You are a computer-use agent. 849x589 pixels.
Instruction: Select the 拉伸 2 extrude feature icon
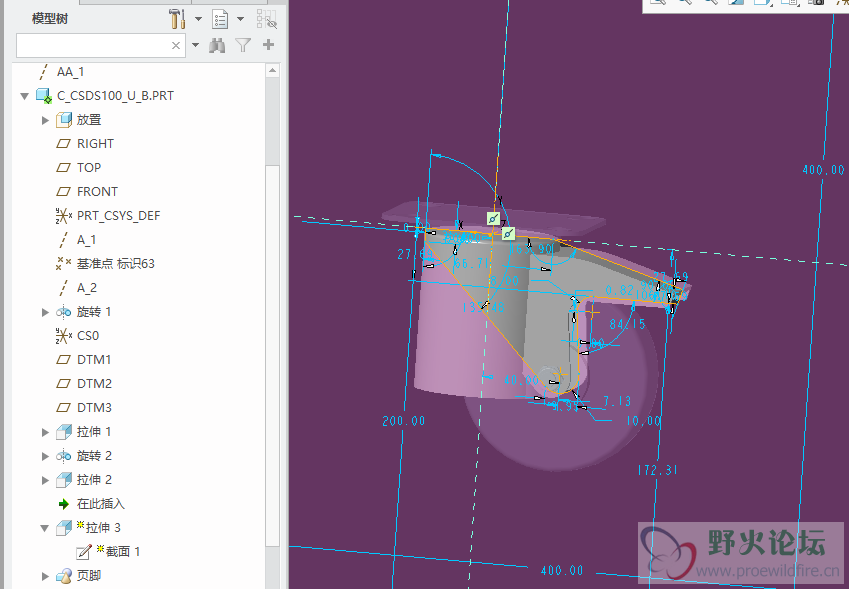pyautogui.click(x=64, y=480)
